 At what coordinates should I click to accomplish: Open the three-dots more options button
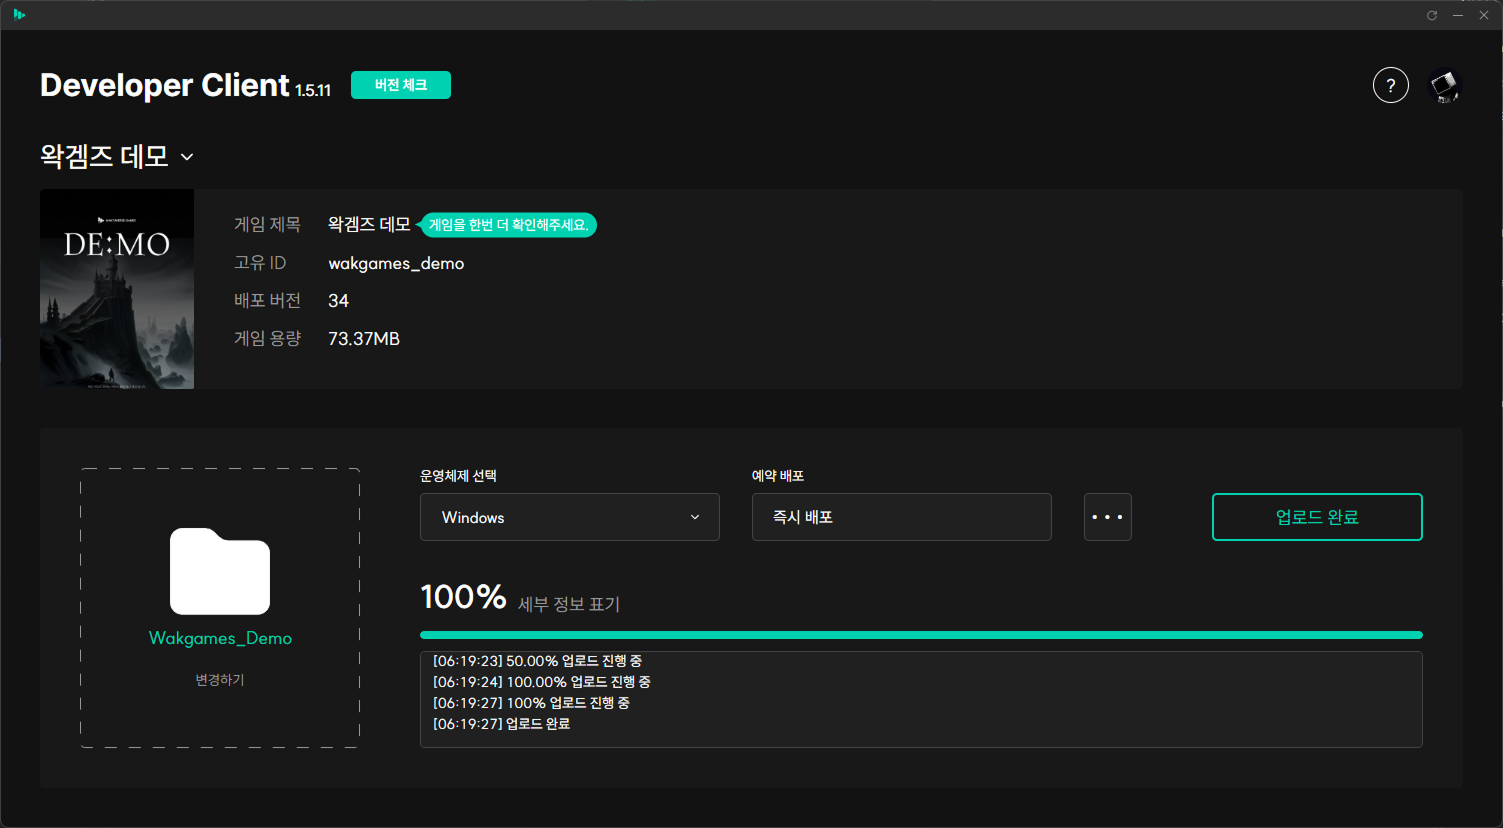(x=1107, y=517)
